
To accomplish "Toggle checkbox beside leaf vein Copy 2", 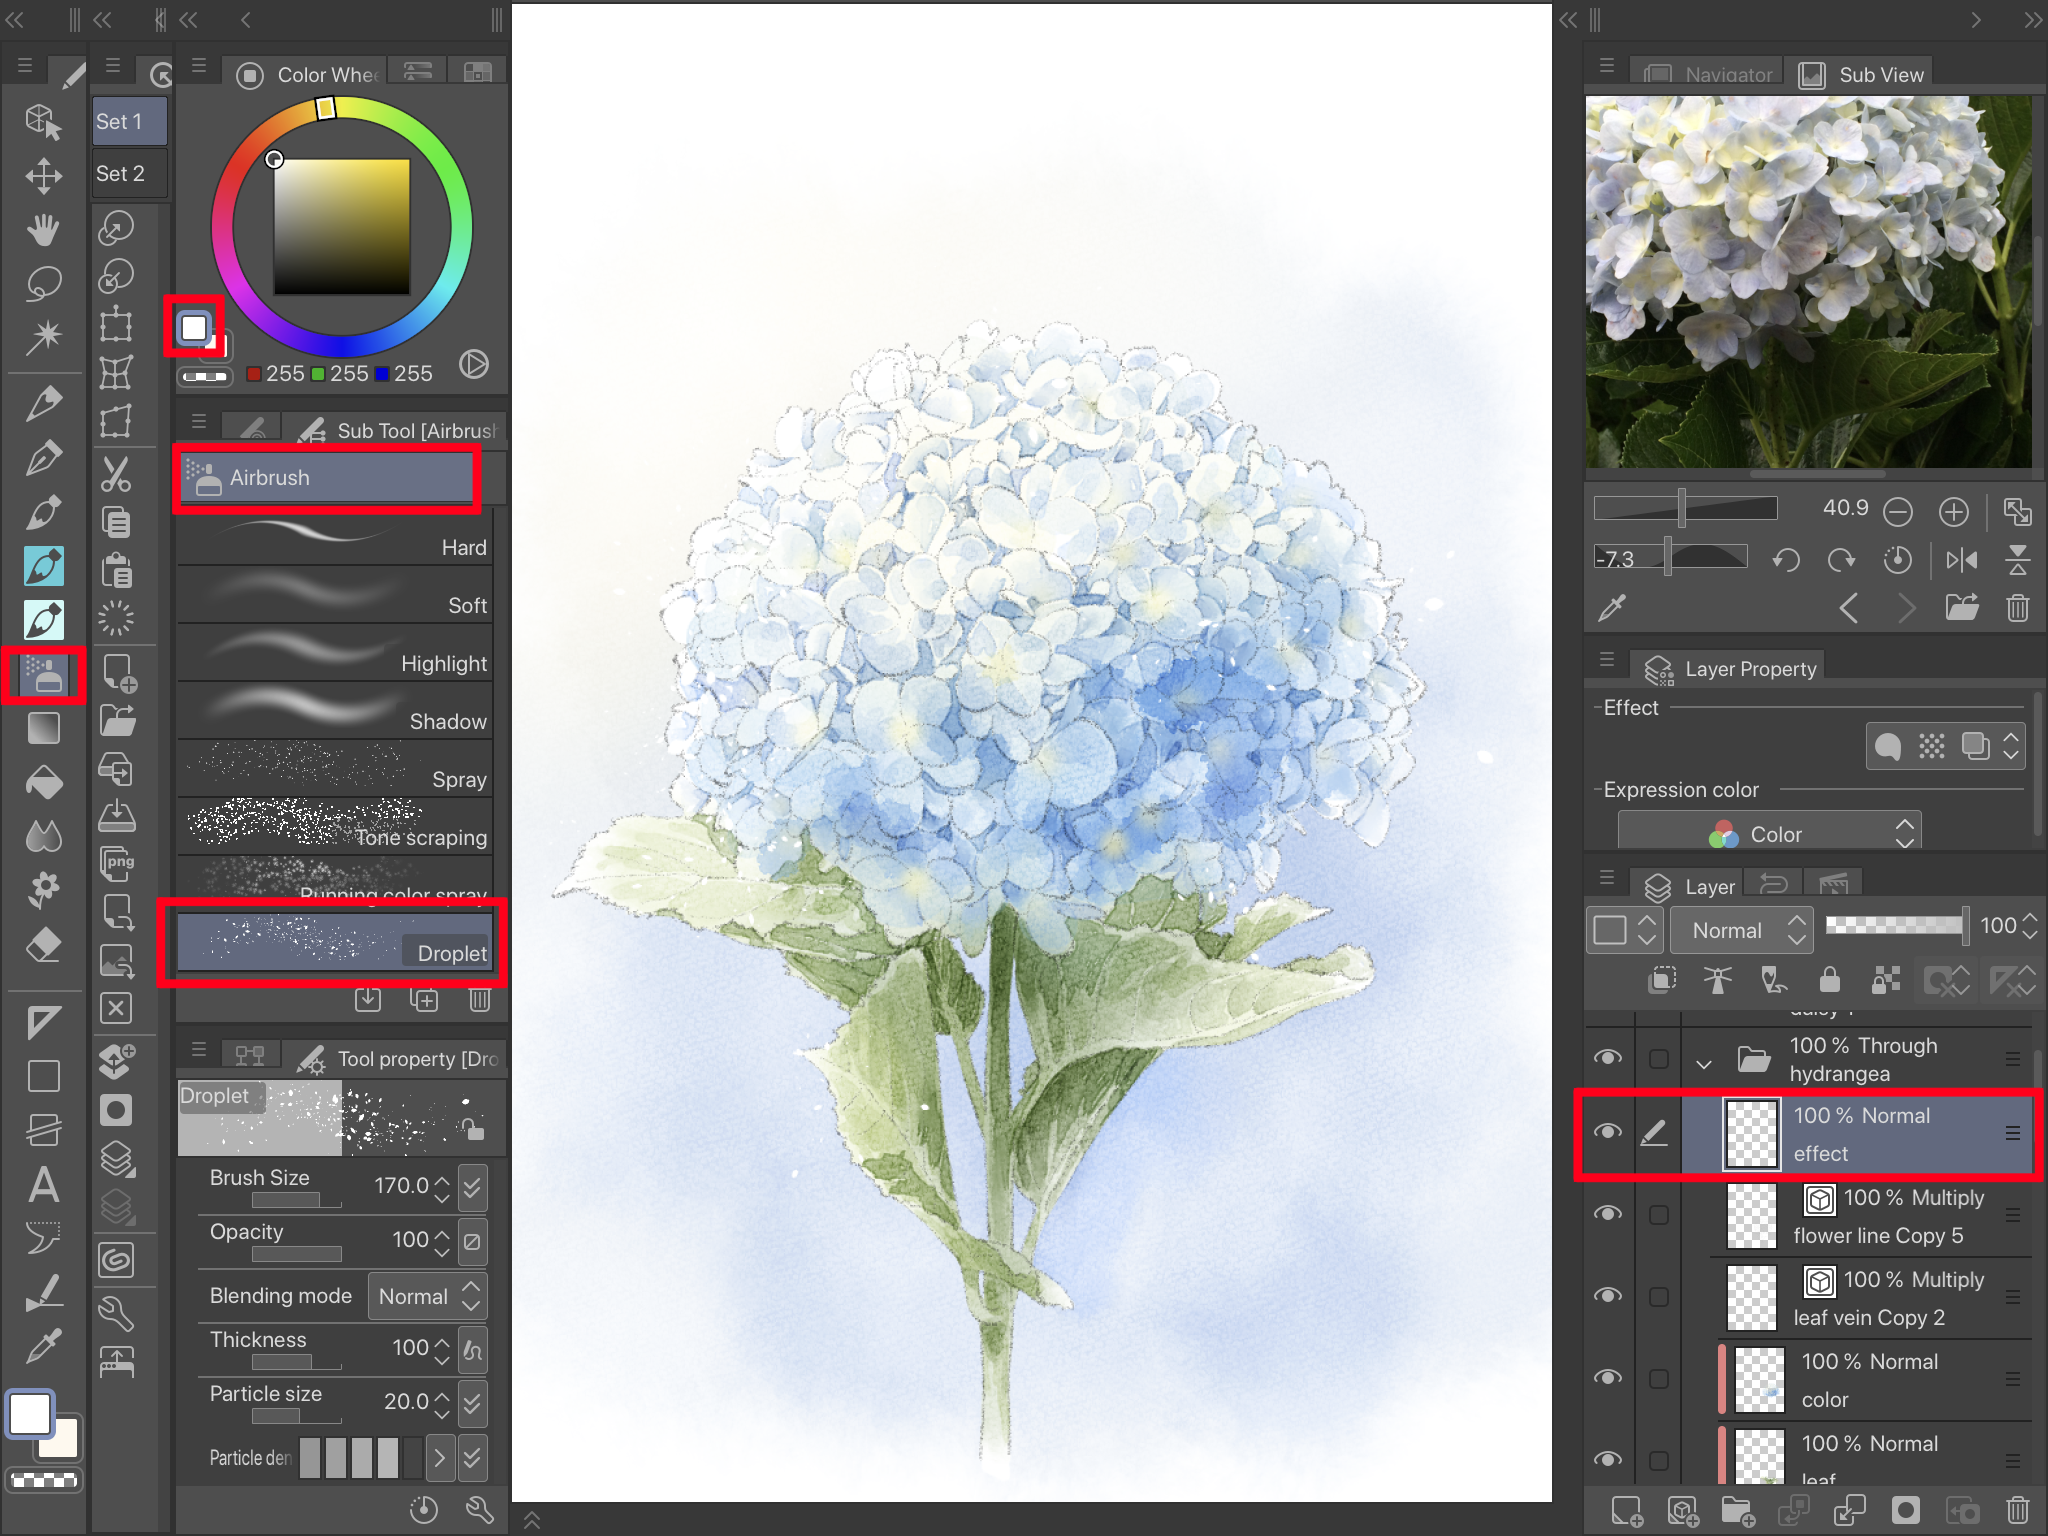I will coord(1659,1297).
